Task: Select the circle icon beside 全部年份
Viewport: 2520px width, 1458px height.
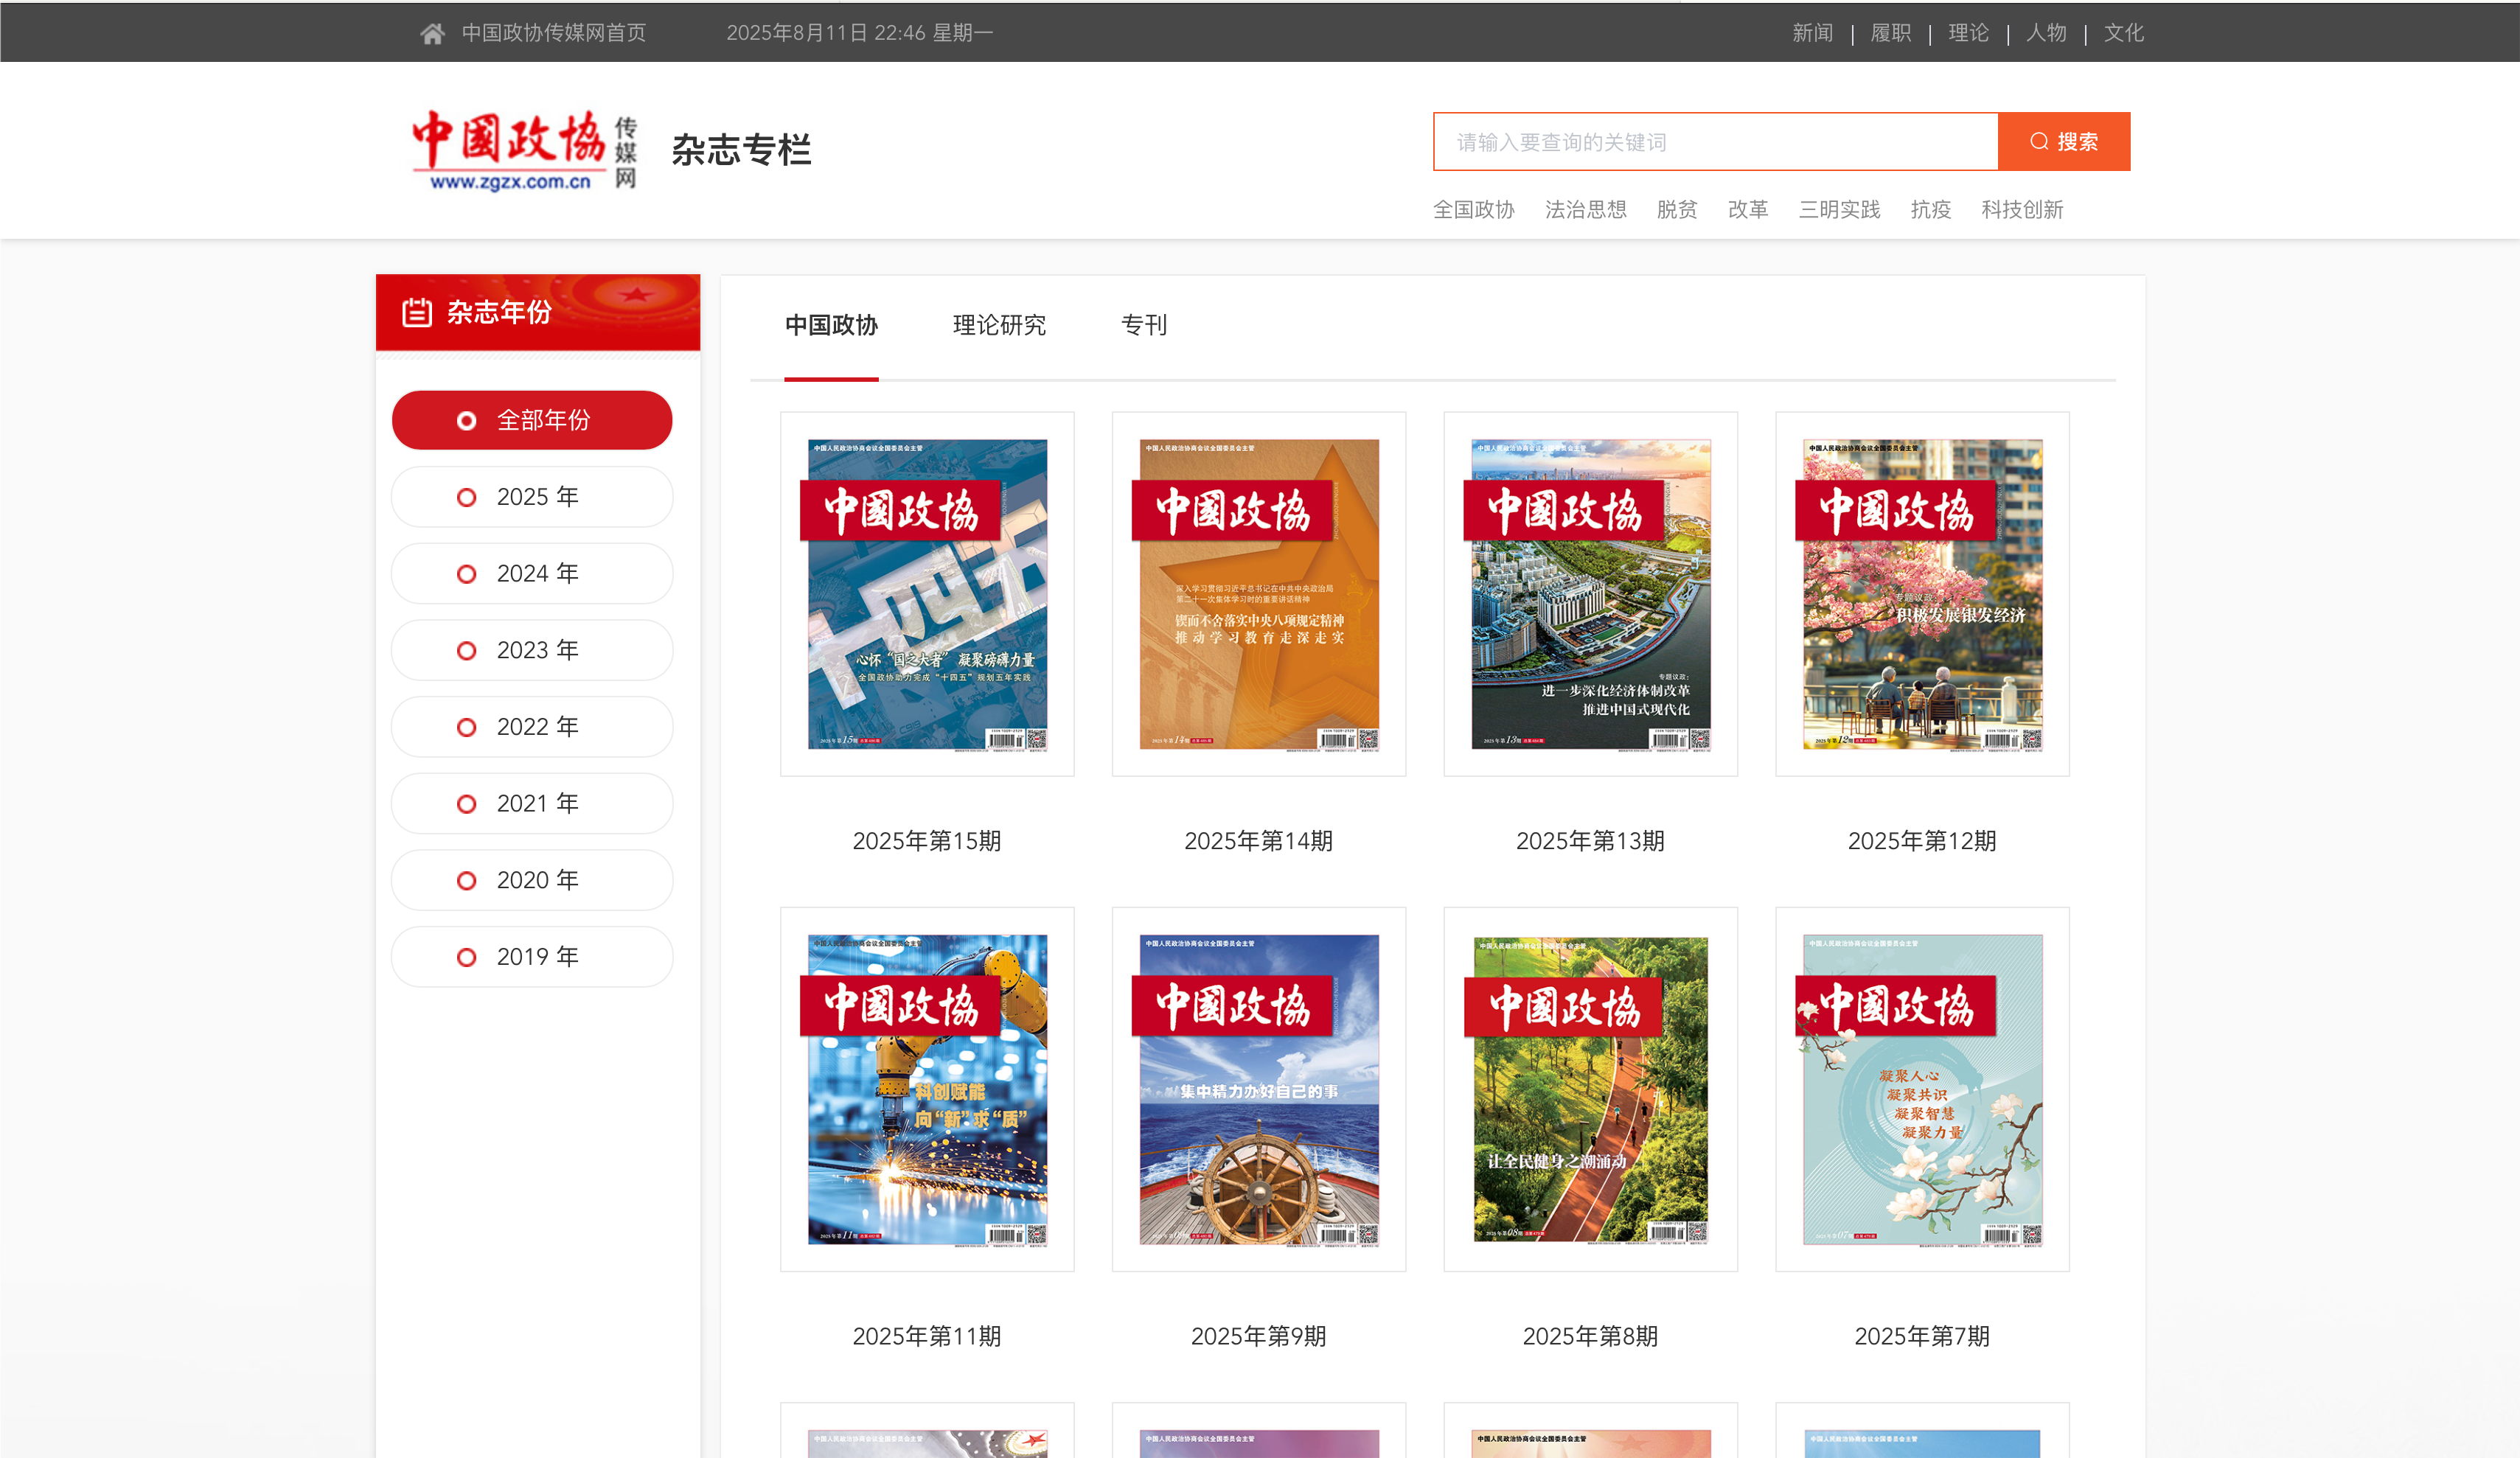Action: pyautogui.click(x=466, y=420)
